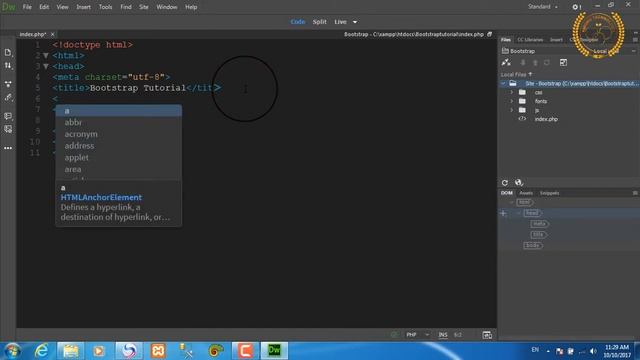Screen dimensions: 640x360
Task: Select 'address' in the autocomplete list
Action: [118, 146]
